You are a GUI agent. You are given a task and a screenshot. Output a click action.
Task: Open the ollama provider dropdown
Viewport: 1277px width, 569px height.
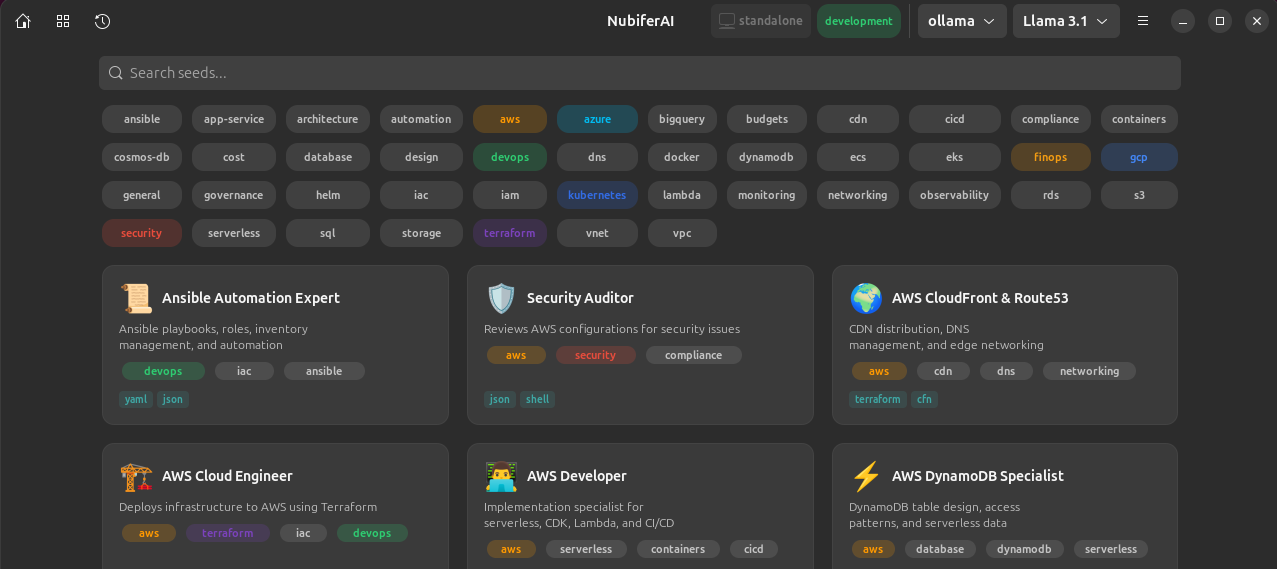[962, 21]
